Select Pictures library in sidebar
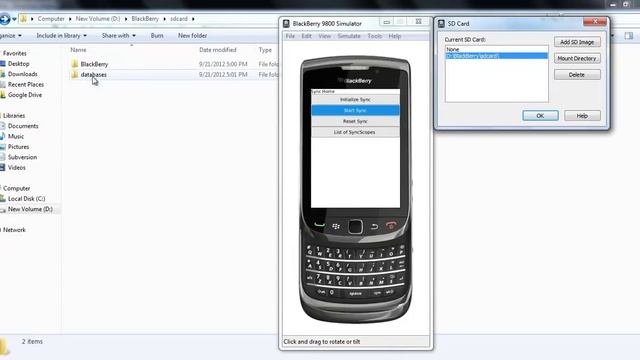 [x=18, y=147]
